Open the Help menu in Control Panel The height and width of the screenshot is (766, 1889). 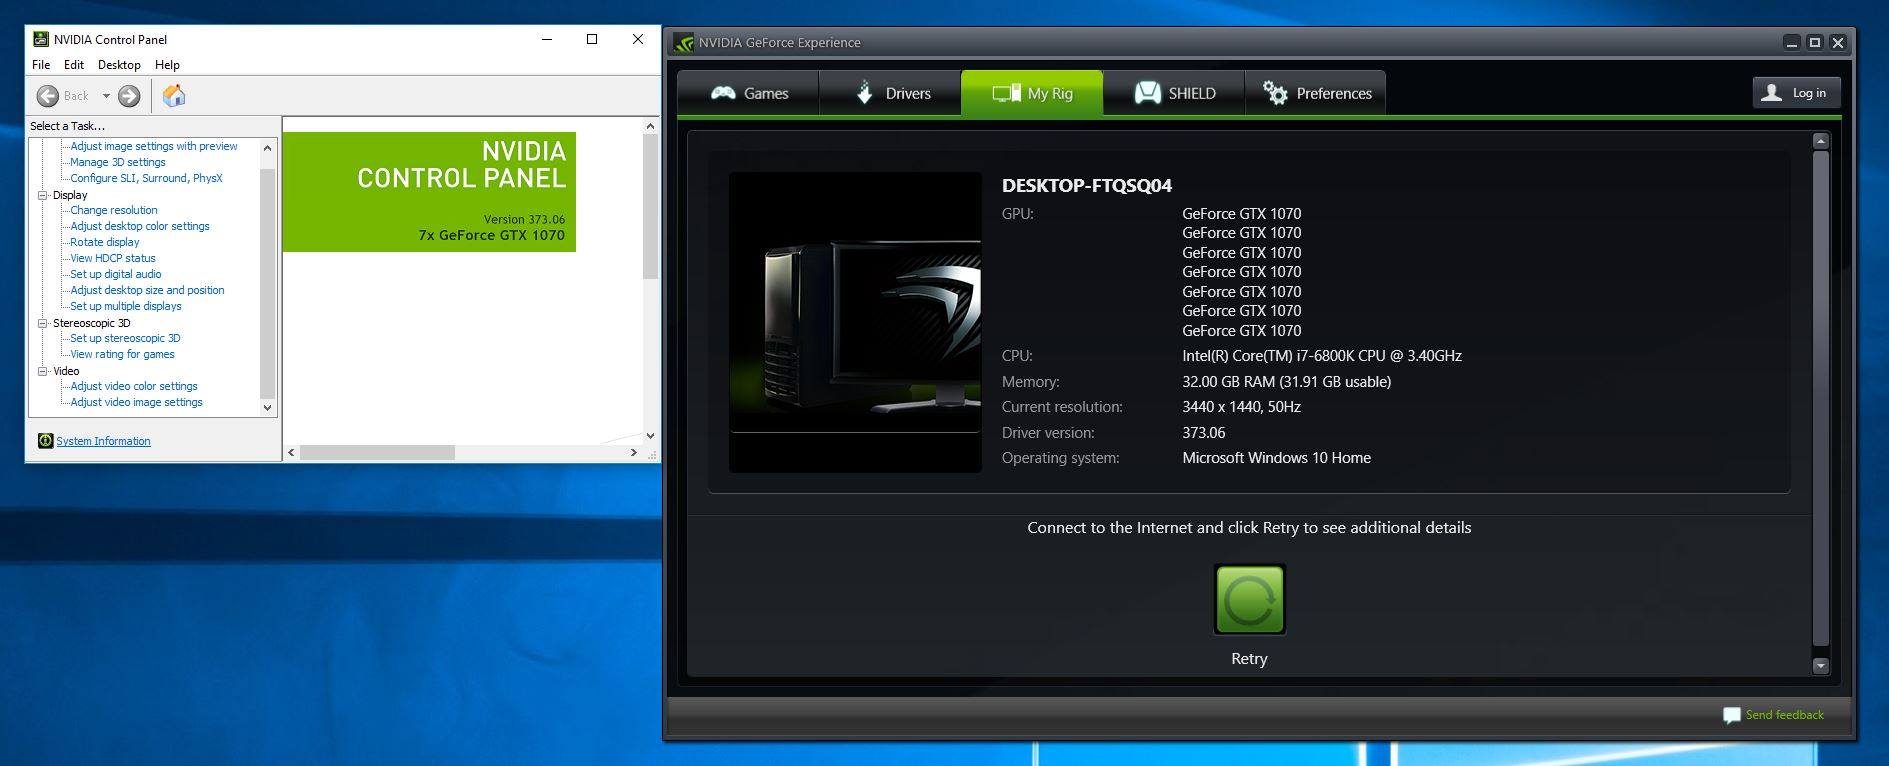click(x=167, y=65)
